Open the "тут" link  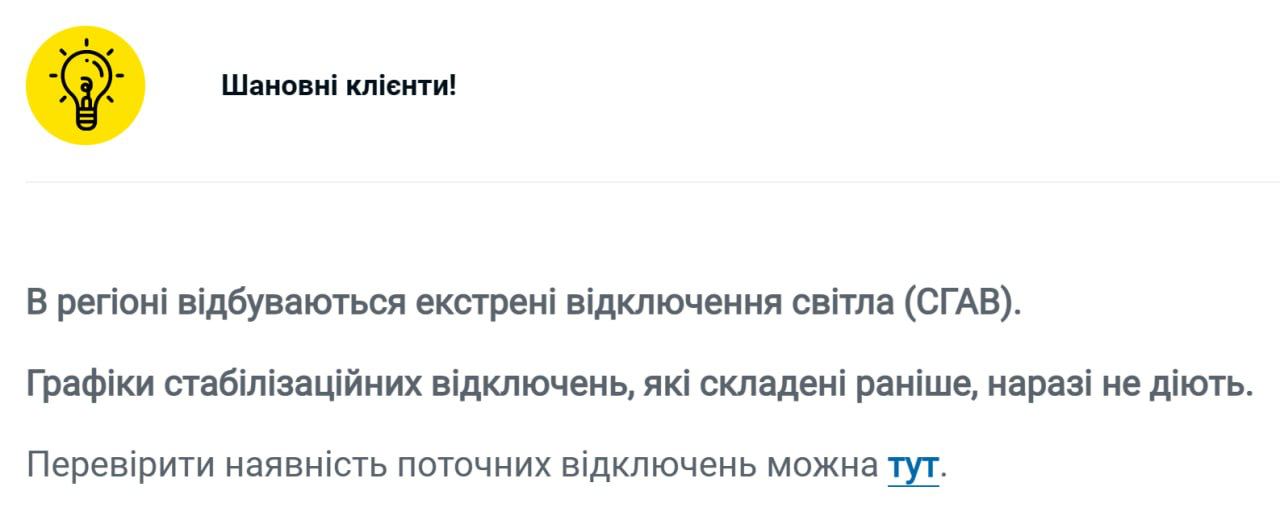point(912,466)
